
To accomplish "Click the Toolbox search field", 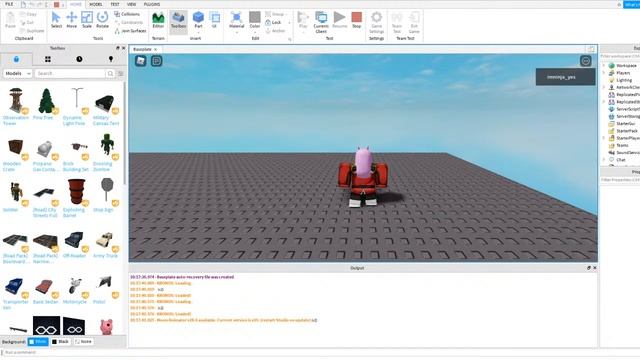I will tap(70, 73).
